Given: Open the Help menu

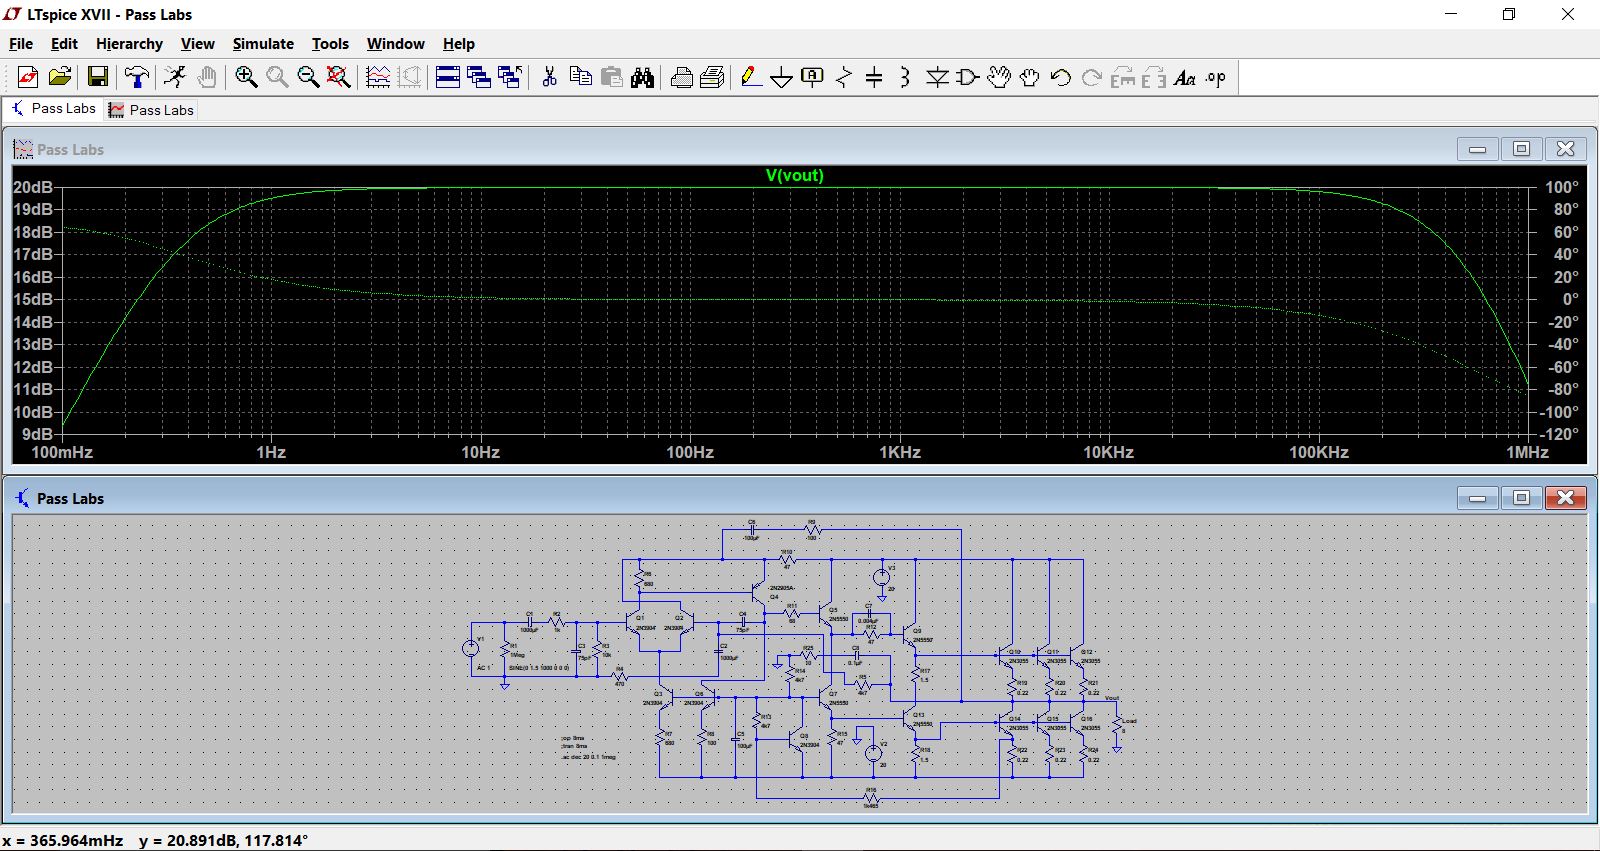Looking at the screenshot, I should click(459, 44).
